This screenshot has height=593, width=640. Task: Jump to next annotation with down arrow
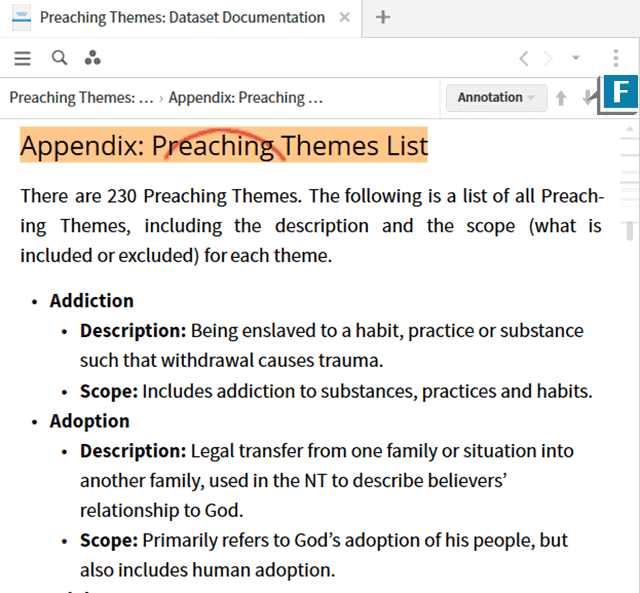(587, 98)
